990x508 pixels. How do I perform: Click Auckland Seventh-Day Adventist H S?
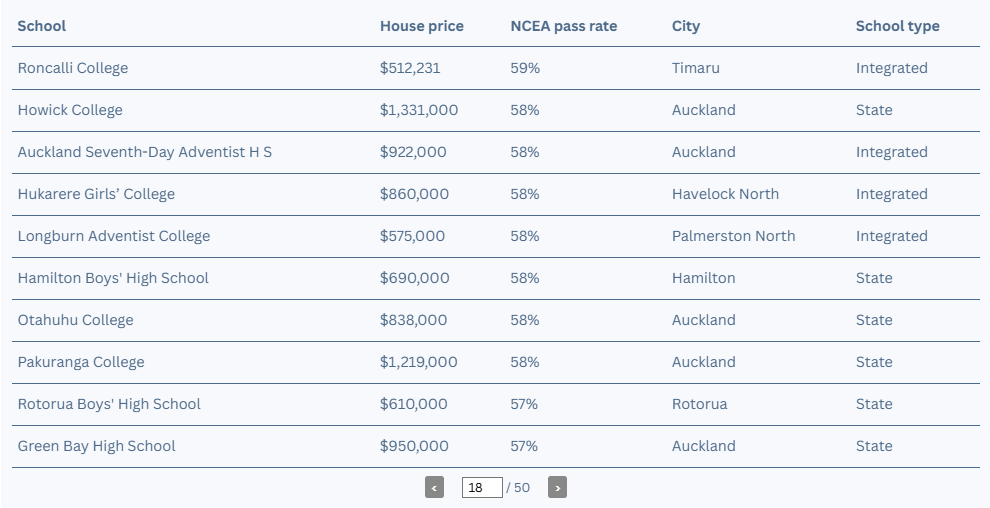point(145,152)
